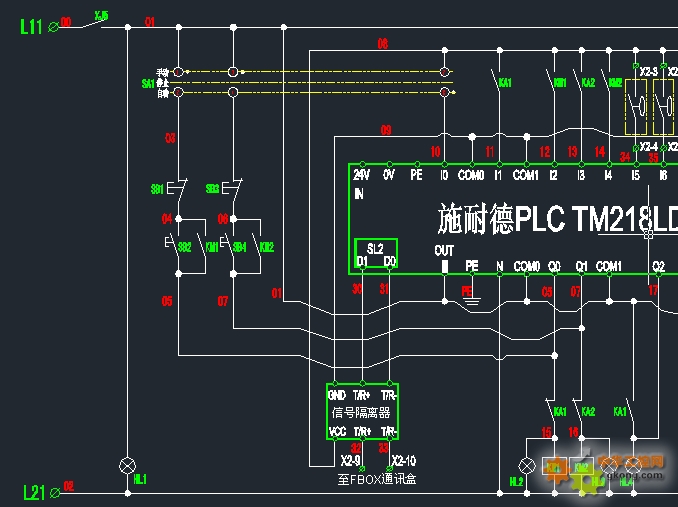Select PLC input terminal I5 label
The width and height of the screenshot is (678, 507).
pos(635,175)
